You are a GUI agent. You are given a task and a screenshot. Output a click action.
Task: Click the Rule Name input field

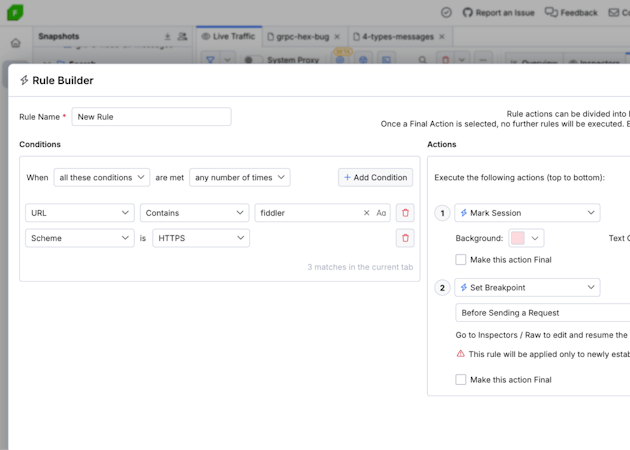[151, 117]
